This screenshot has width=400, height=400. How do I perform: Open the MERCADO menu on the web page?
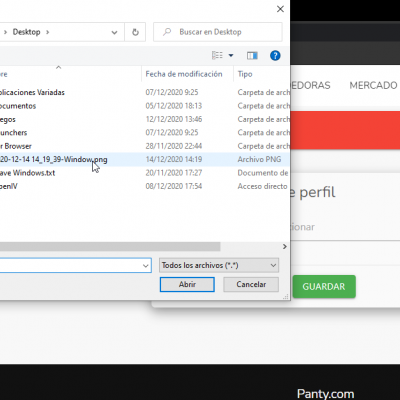[373, 85]
